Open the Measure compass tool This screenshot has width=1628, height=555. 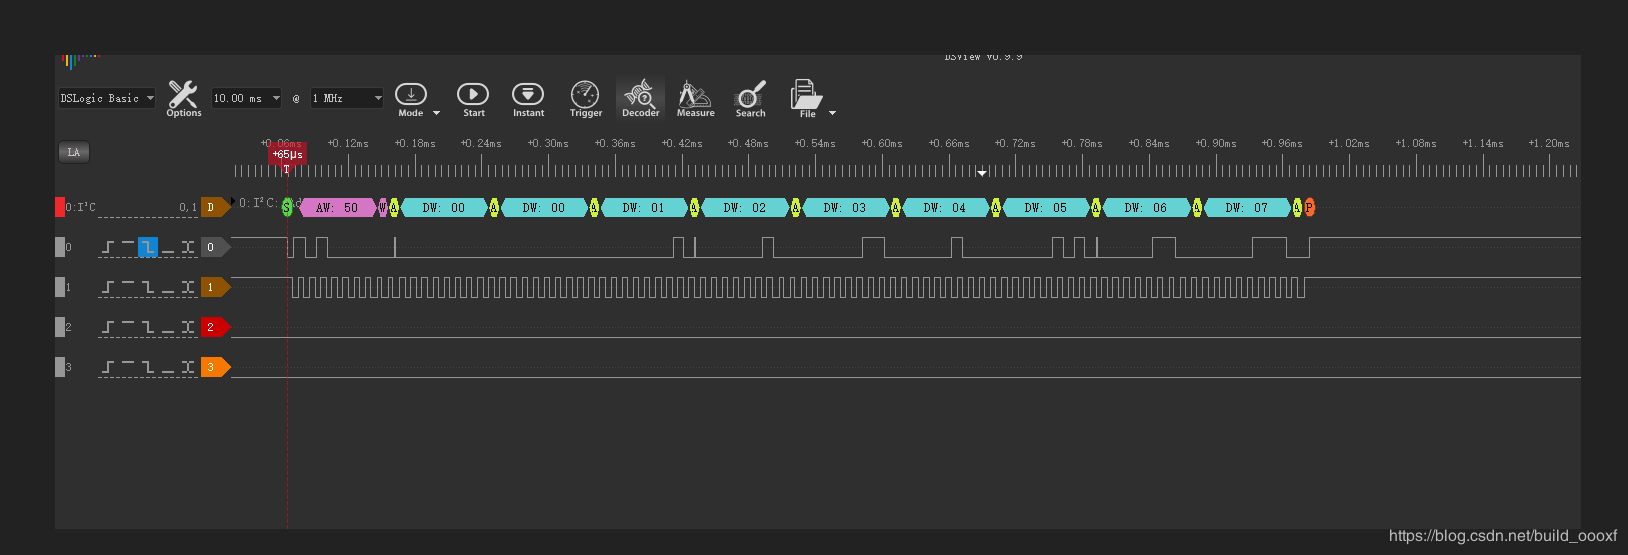pos(695,99)
